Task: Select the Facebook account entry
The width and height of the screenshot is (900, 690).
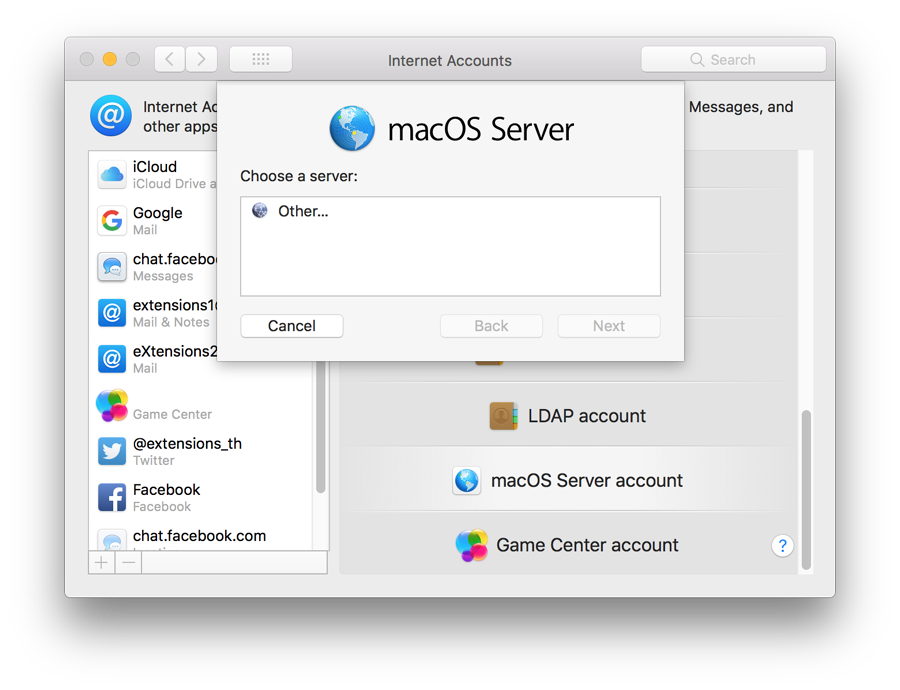Action: click(x=201, y=497)
